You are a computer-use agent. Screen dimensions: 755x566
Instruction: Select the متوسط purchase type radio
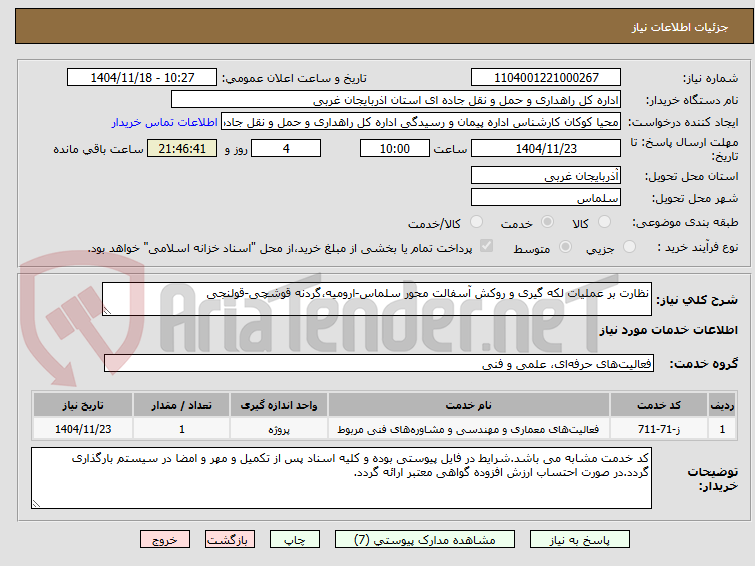[565, 247]
